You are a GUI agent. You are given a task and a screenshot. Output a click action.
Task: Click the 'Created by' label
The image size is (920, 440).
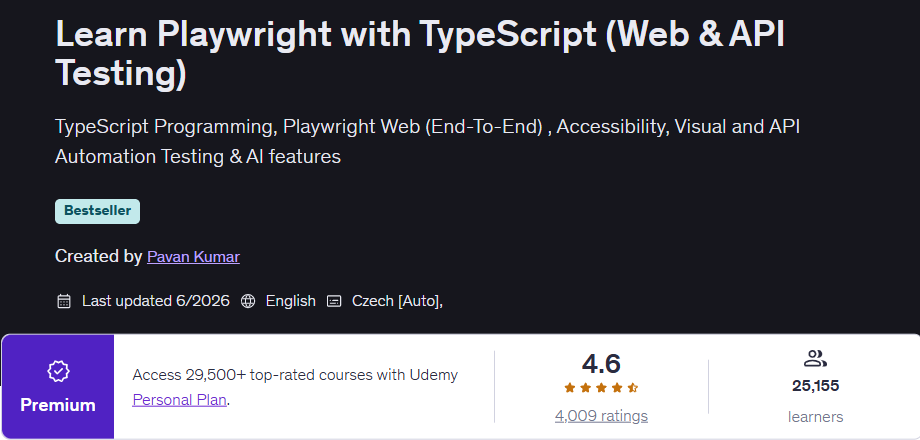tap(99, 256)
